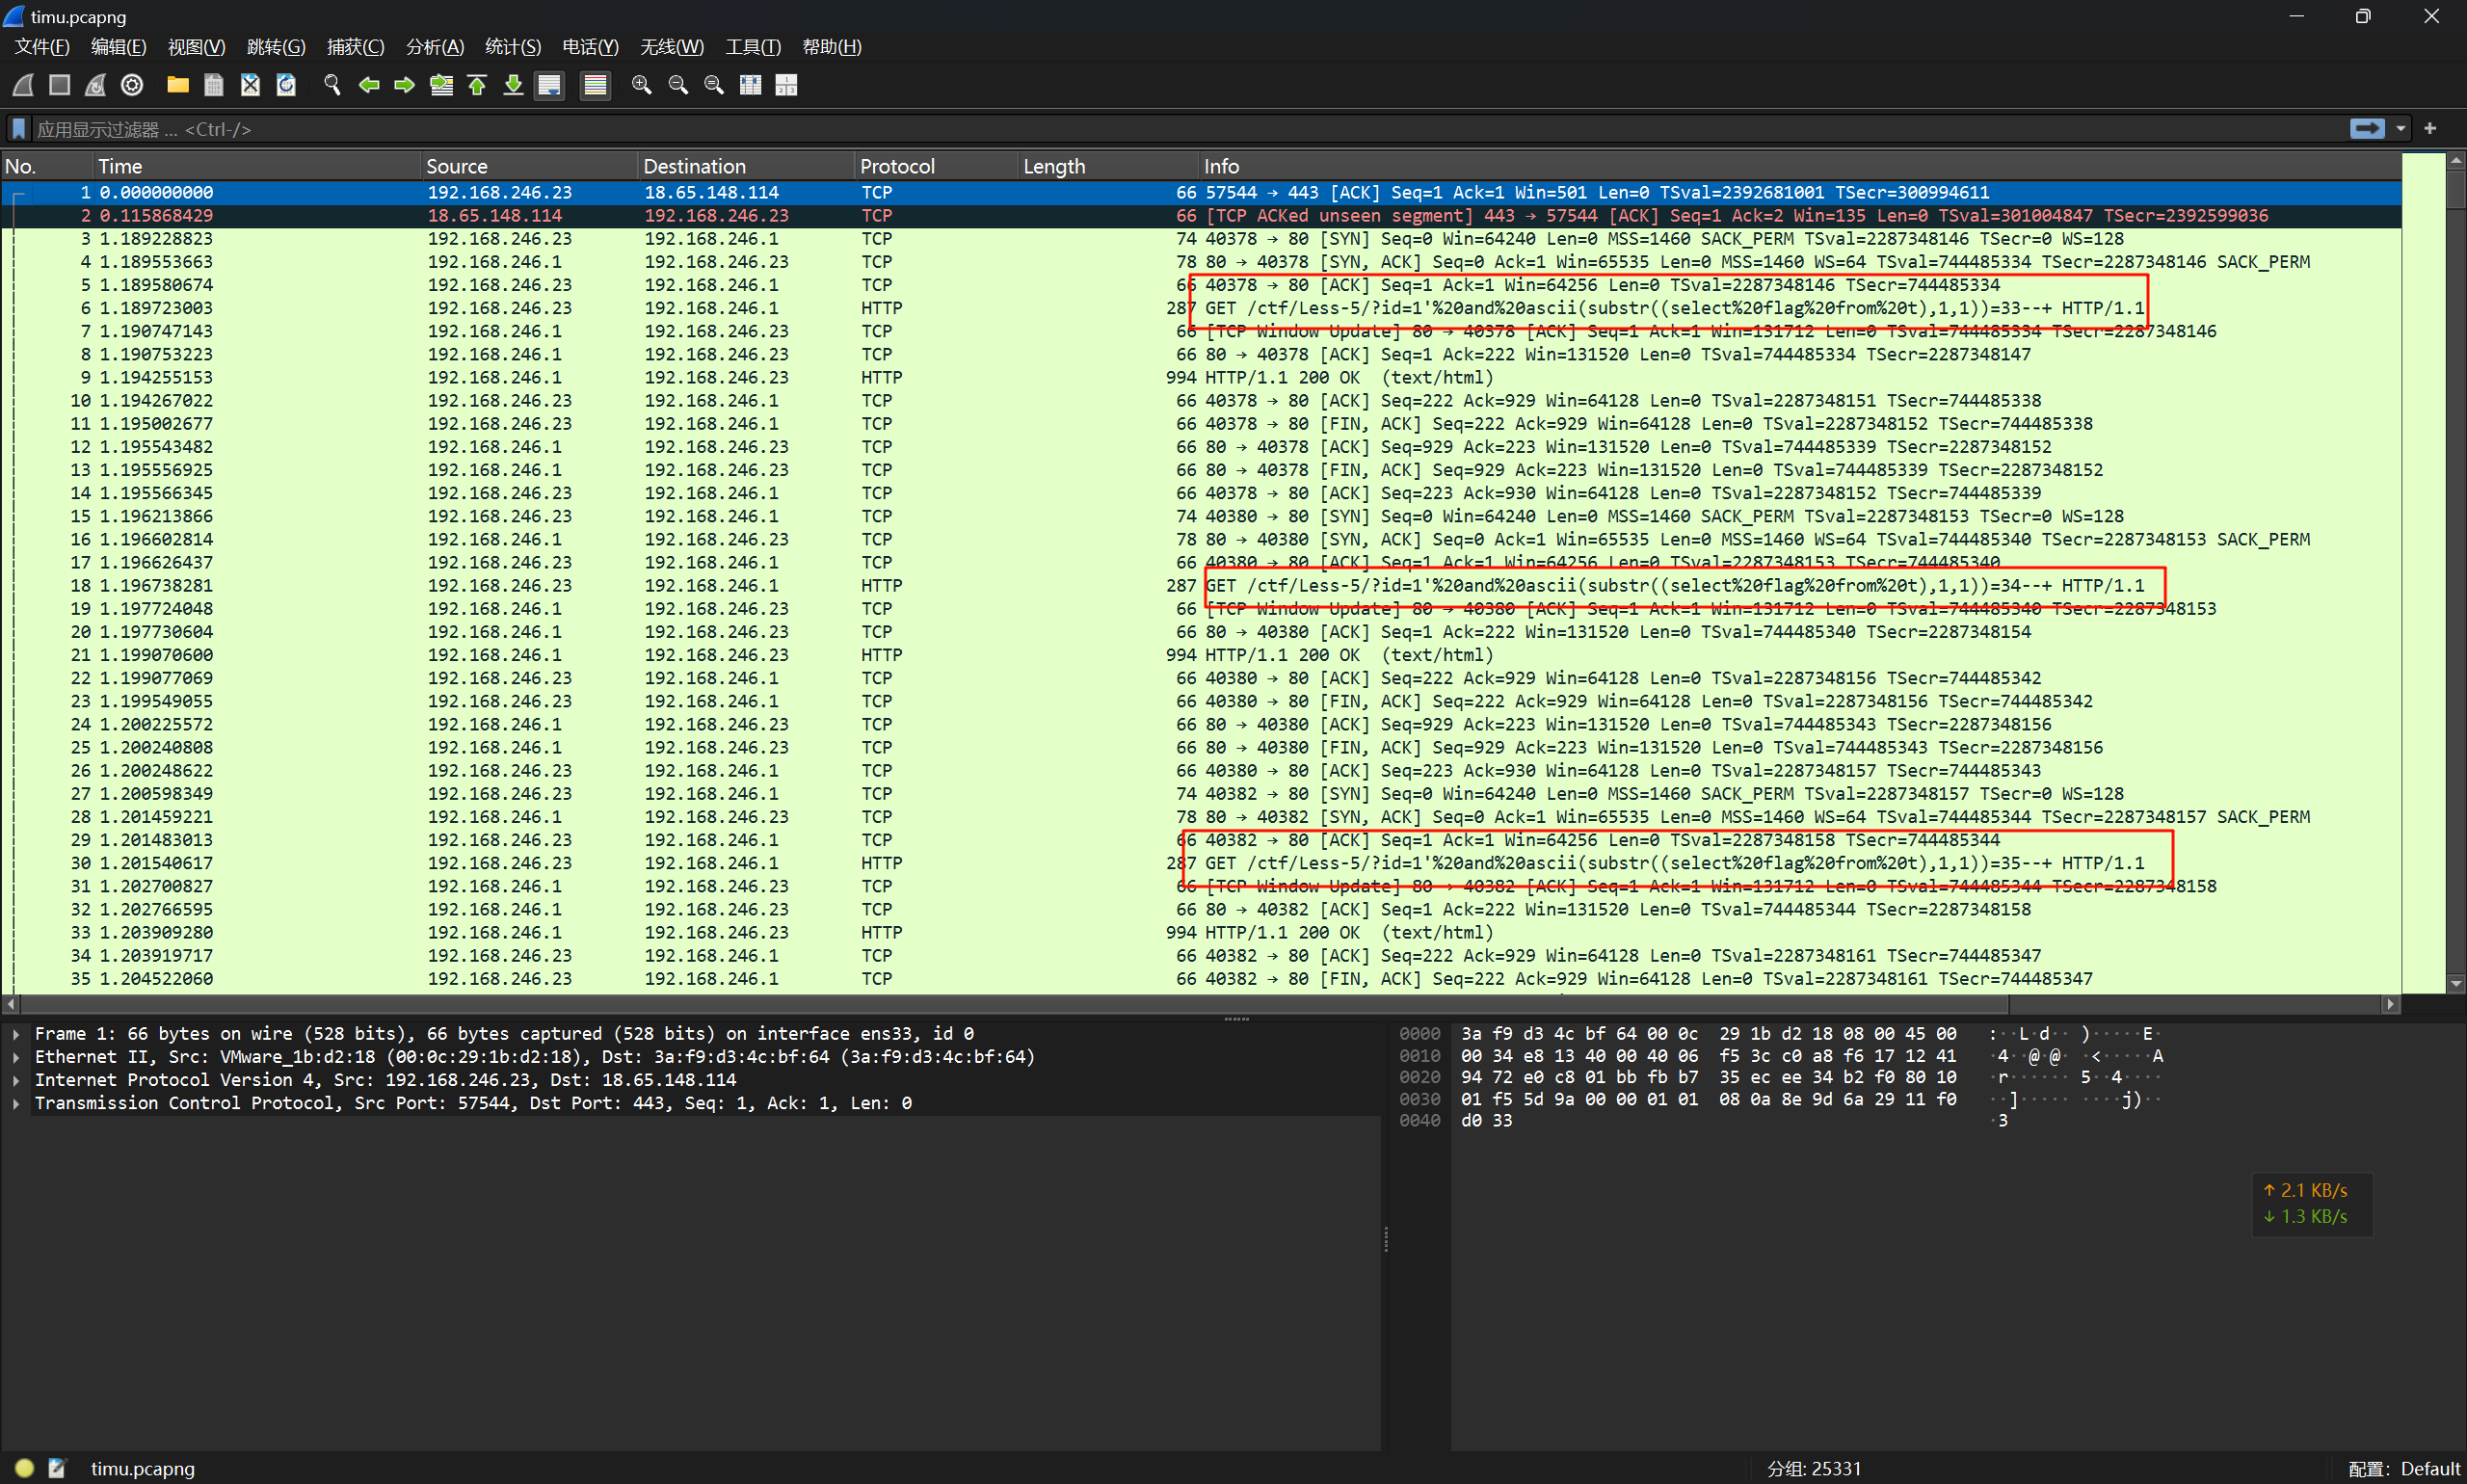2467x1484 pixels.
Task: Reload the capture file icon
Action: (286, 85)
